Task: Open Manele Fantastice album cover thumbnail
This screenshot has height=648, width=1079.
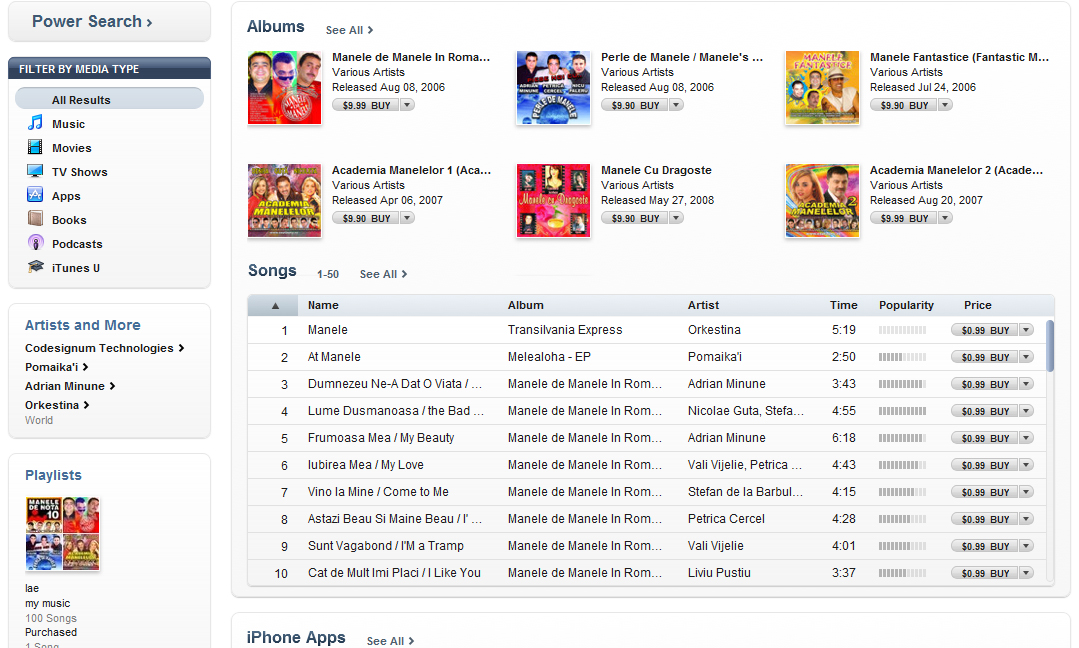Action: click(x=822, y=88)
